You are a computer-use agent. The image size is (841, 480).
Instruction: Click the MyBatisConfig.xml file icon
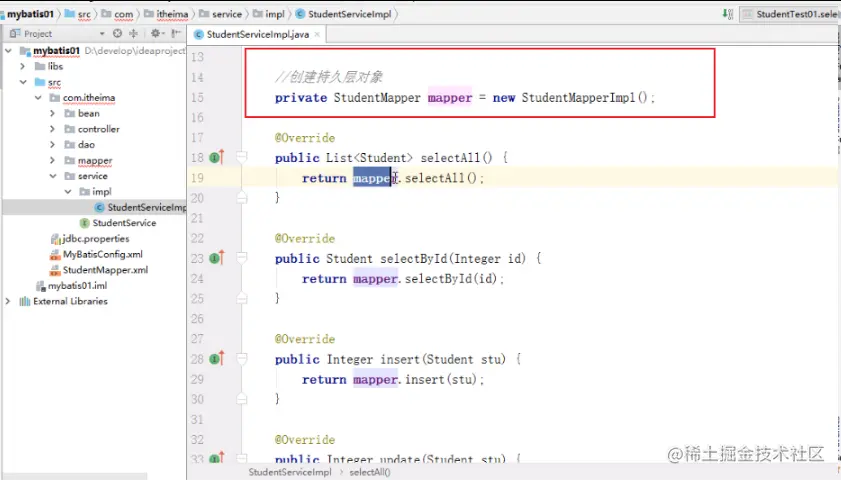(x=55, y=254)
